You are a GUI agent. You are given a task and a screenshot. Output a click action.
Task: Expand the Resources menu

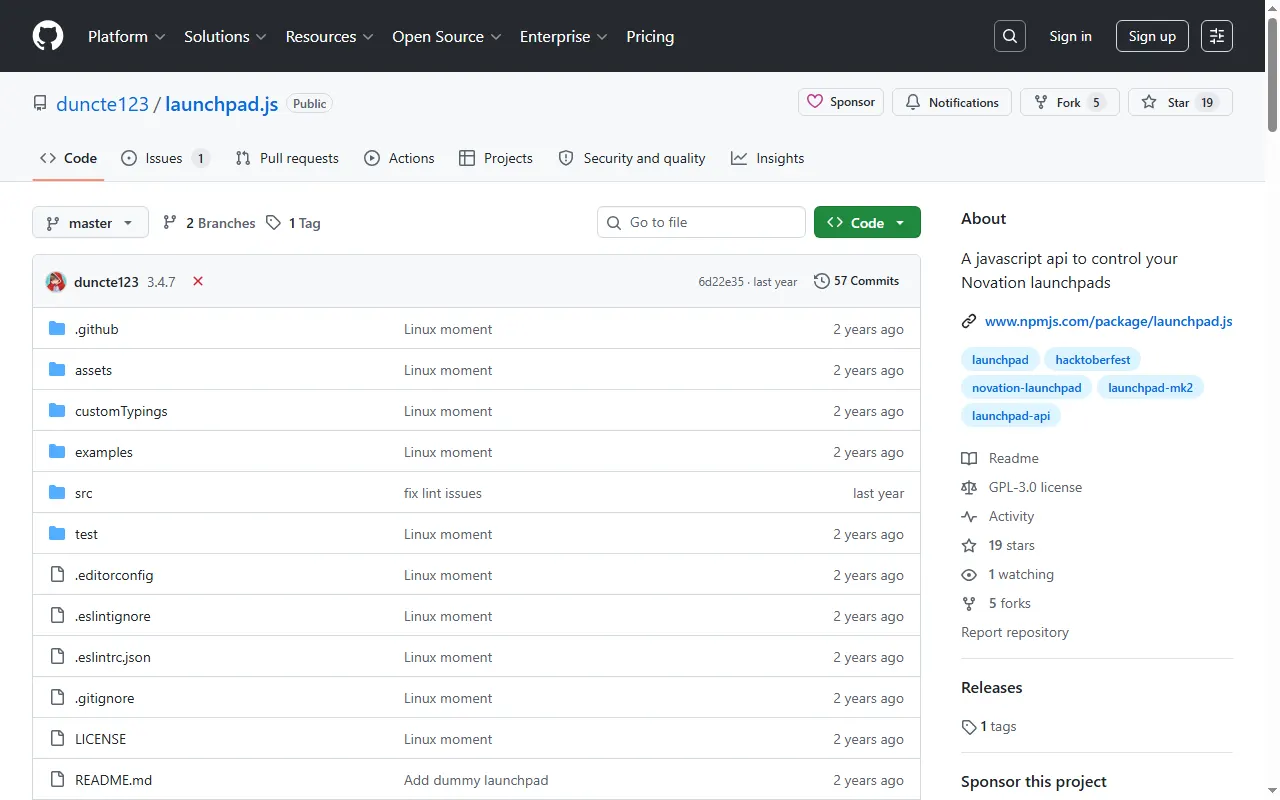click(x=329, y=36)
